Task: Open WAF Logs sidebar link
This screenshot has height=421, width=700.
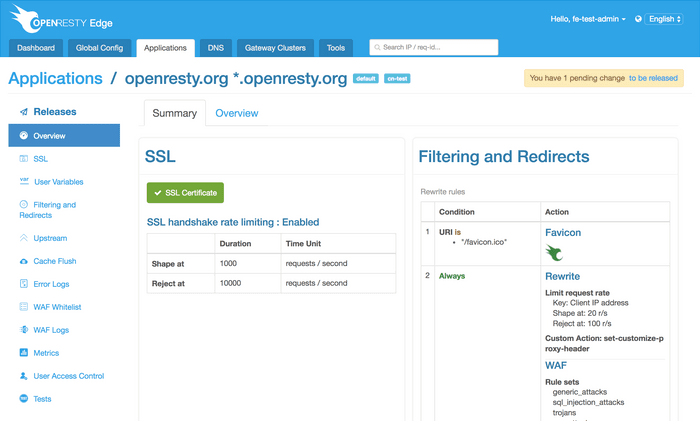Action: tap(51, 330)
